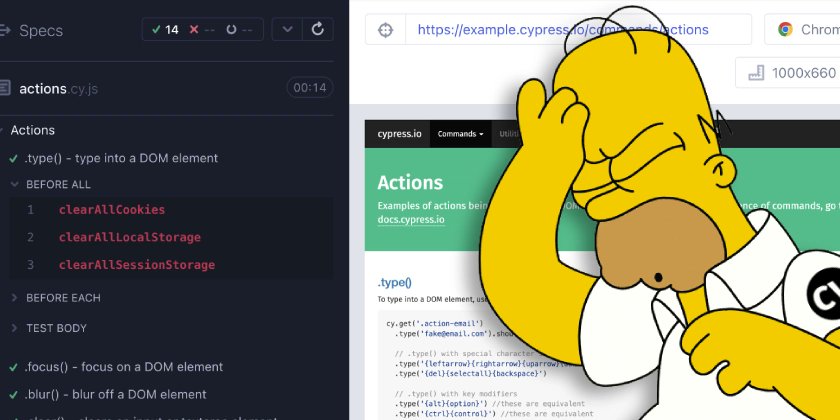Select the clearAllLocalStorage command
The width and height of the screenshot is (840, 420).
pos(130,237)
